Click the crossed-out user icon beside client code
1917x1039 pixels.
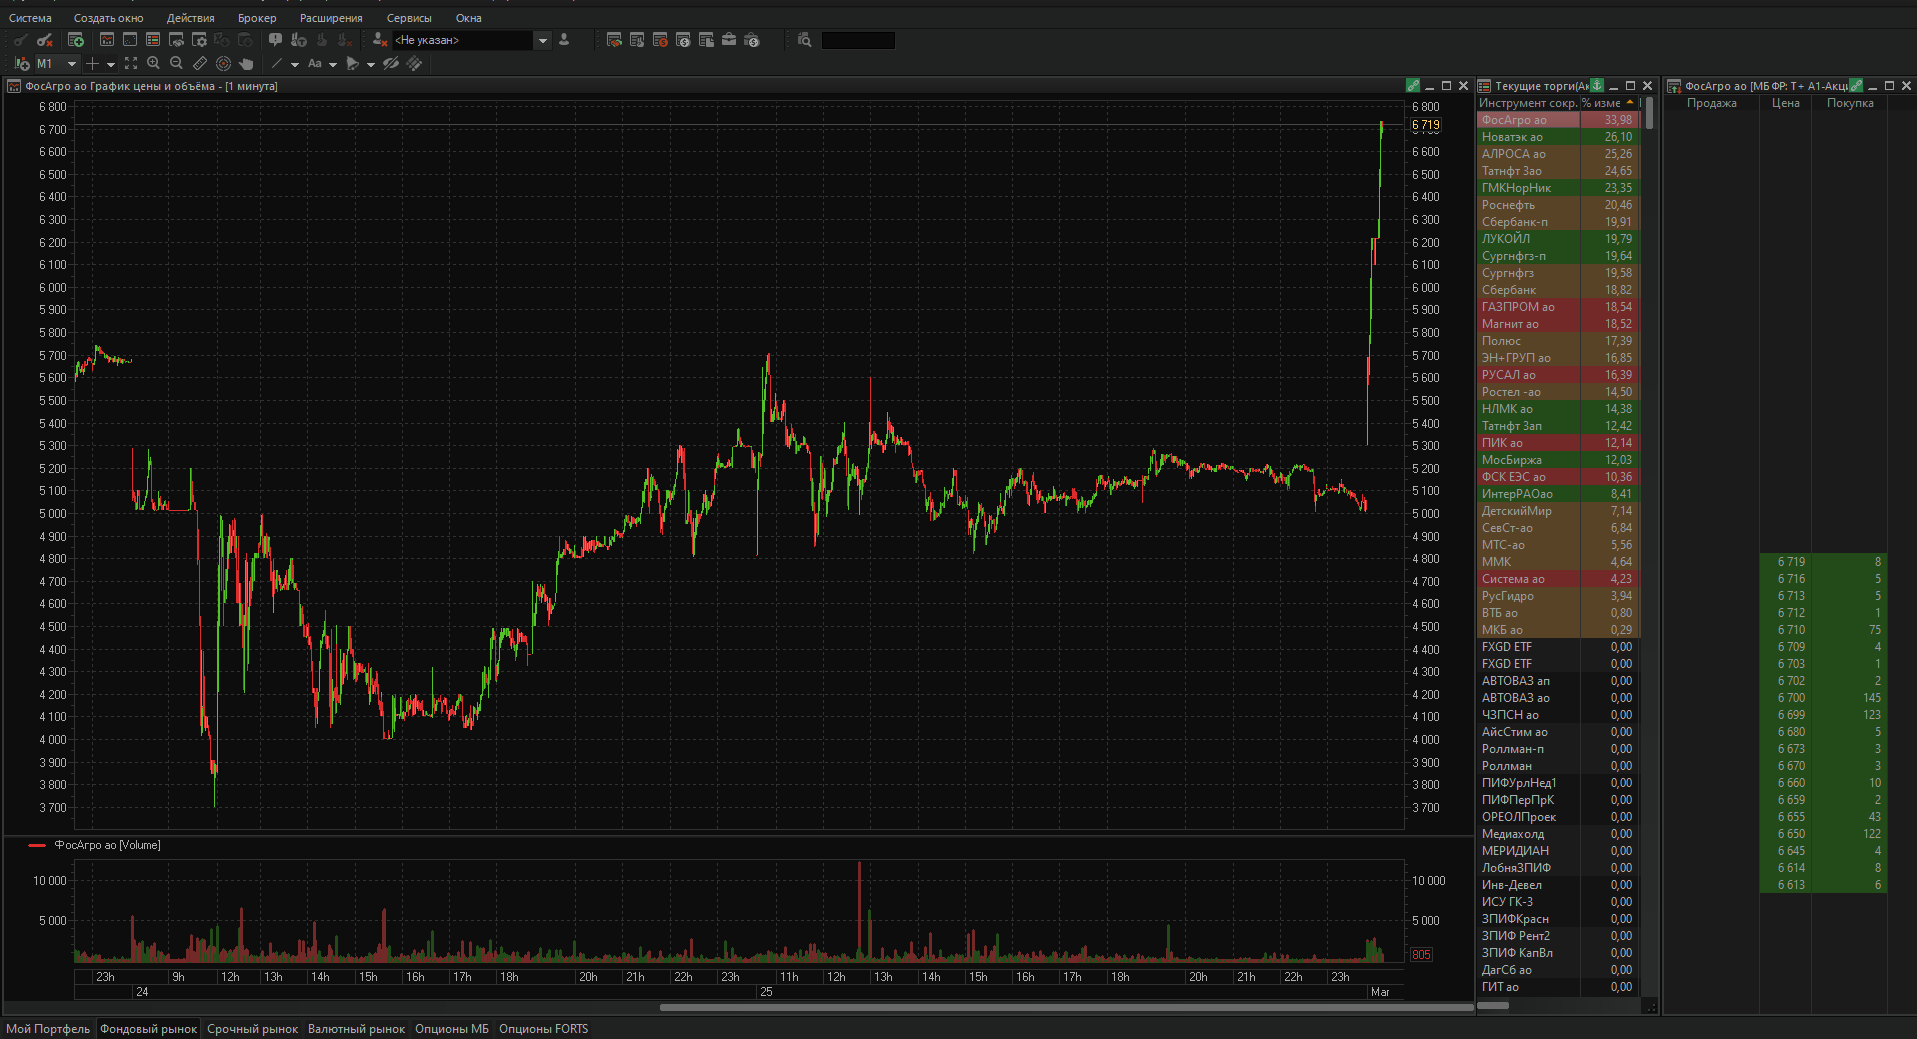(379, 40)
